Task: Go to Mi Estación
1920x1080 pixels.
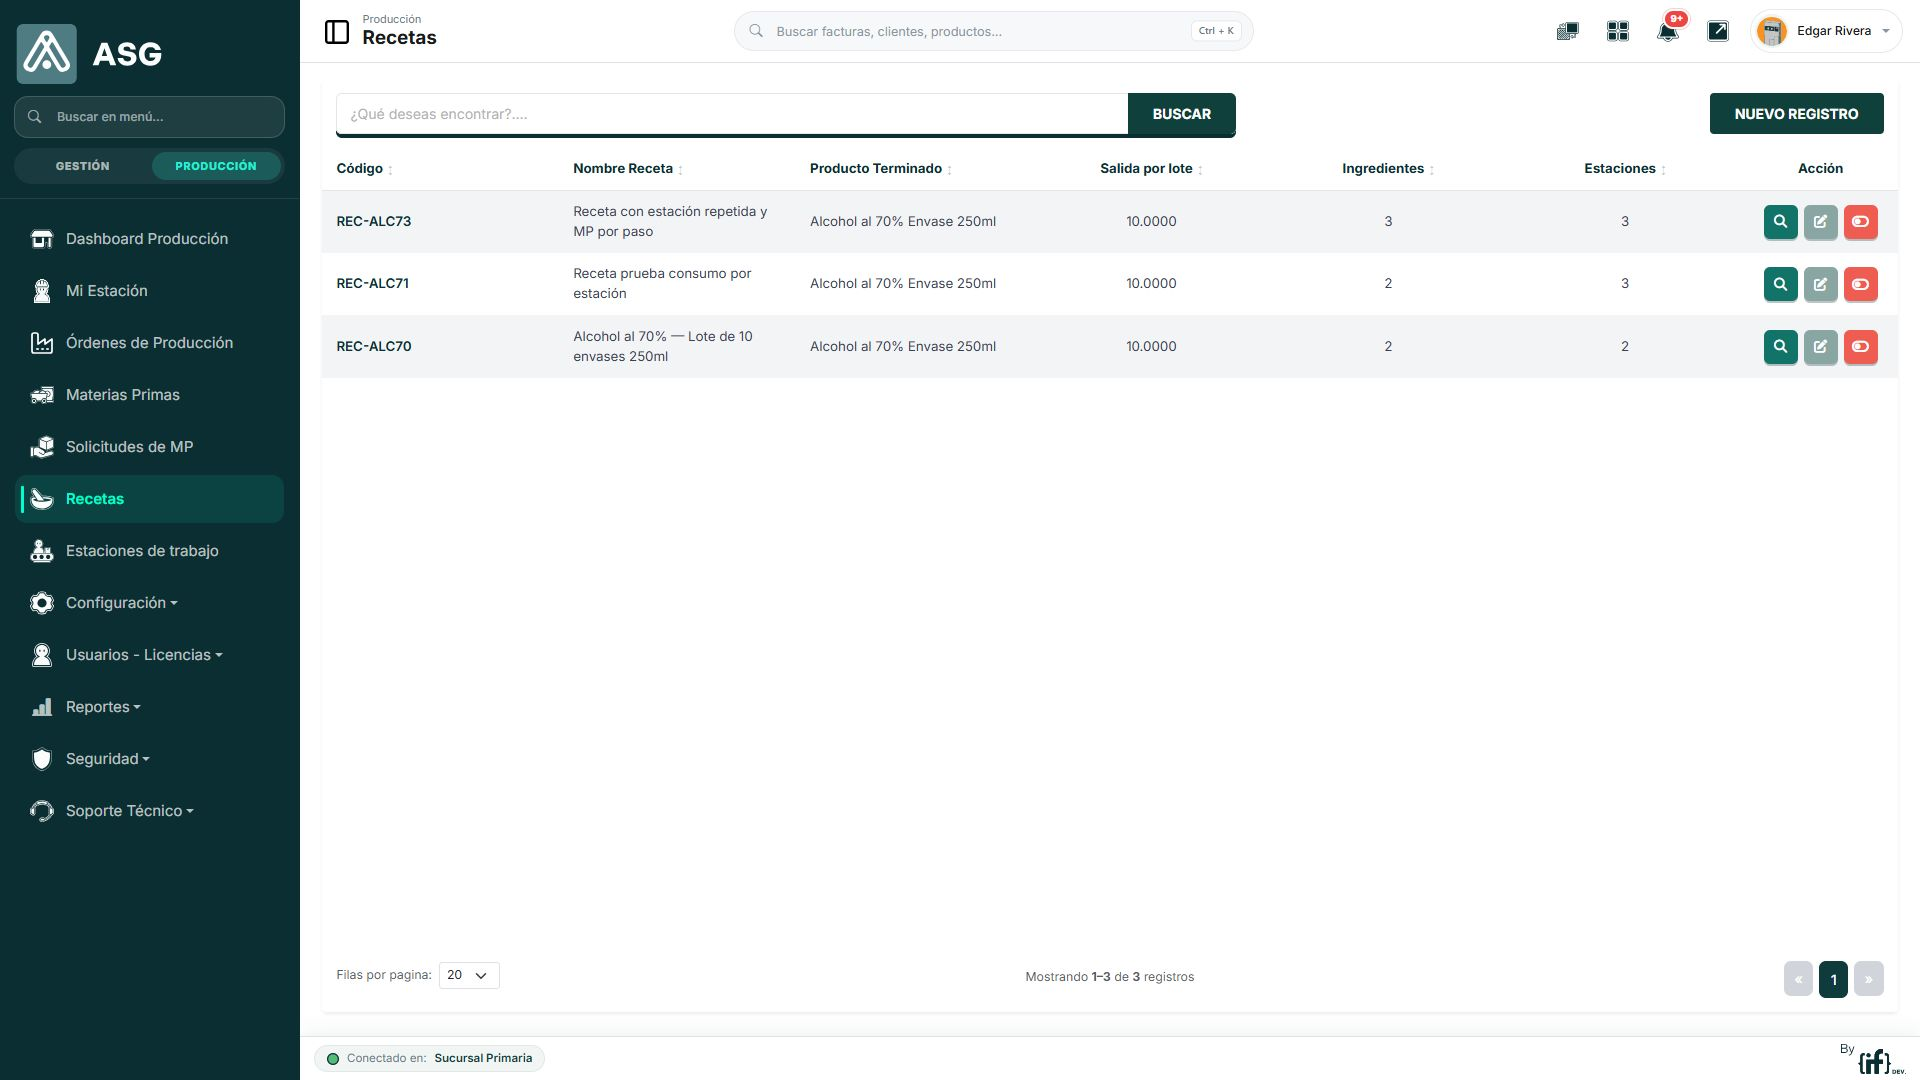Action: (x=150, y=291)
